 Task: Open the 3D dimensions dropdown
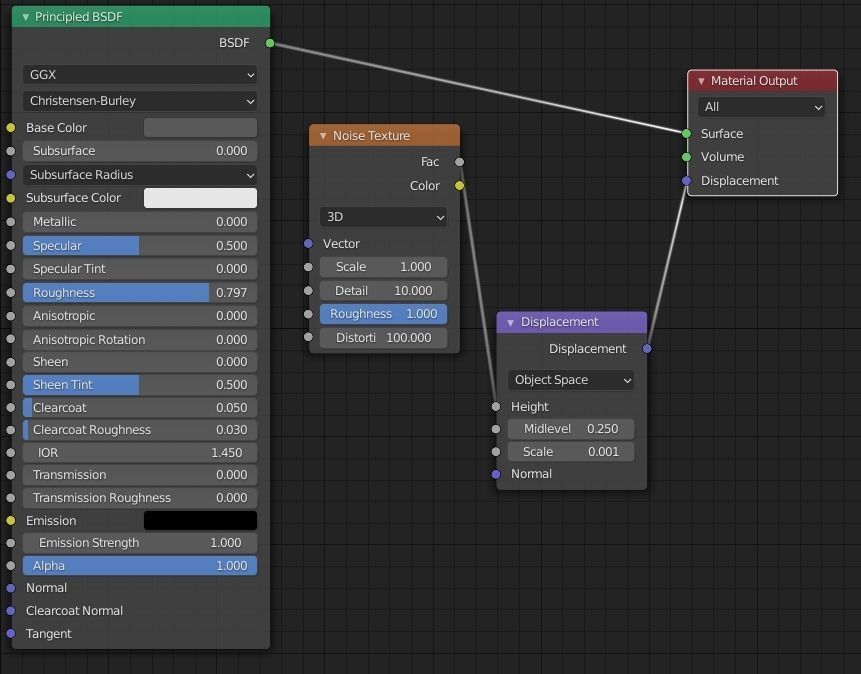coord(383,217)
